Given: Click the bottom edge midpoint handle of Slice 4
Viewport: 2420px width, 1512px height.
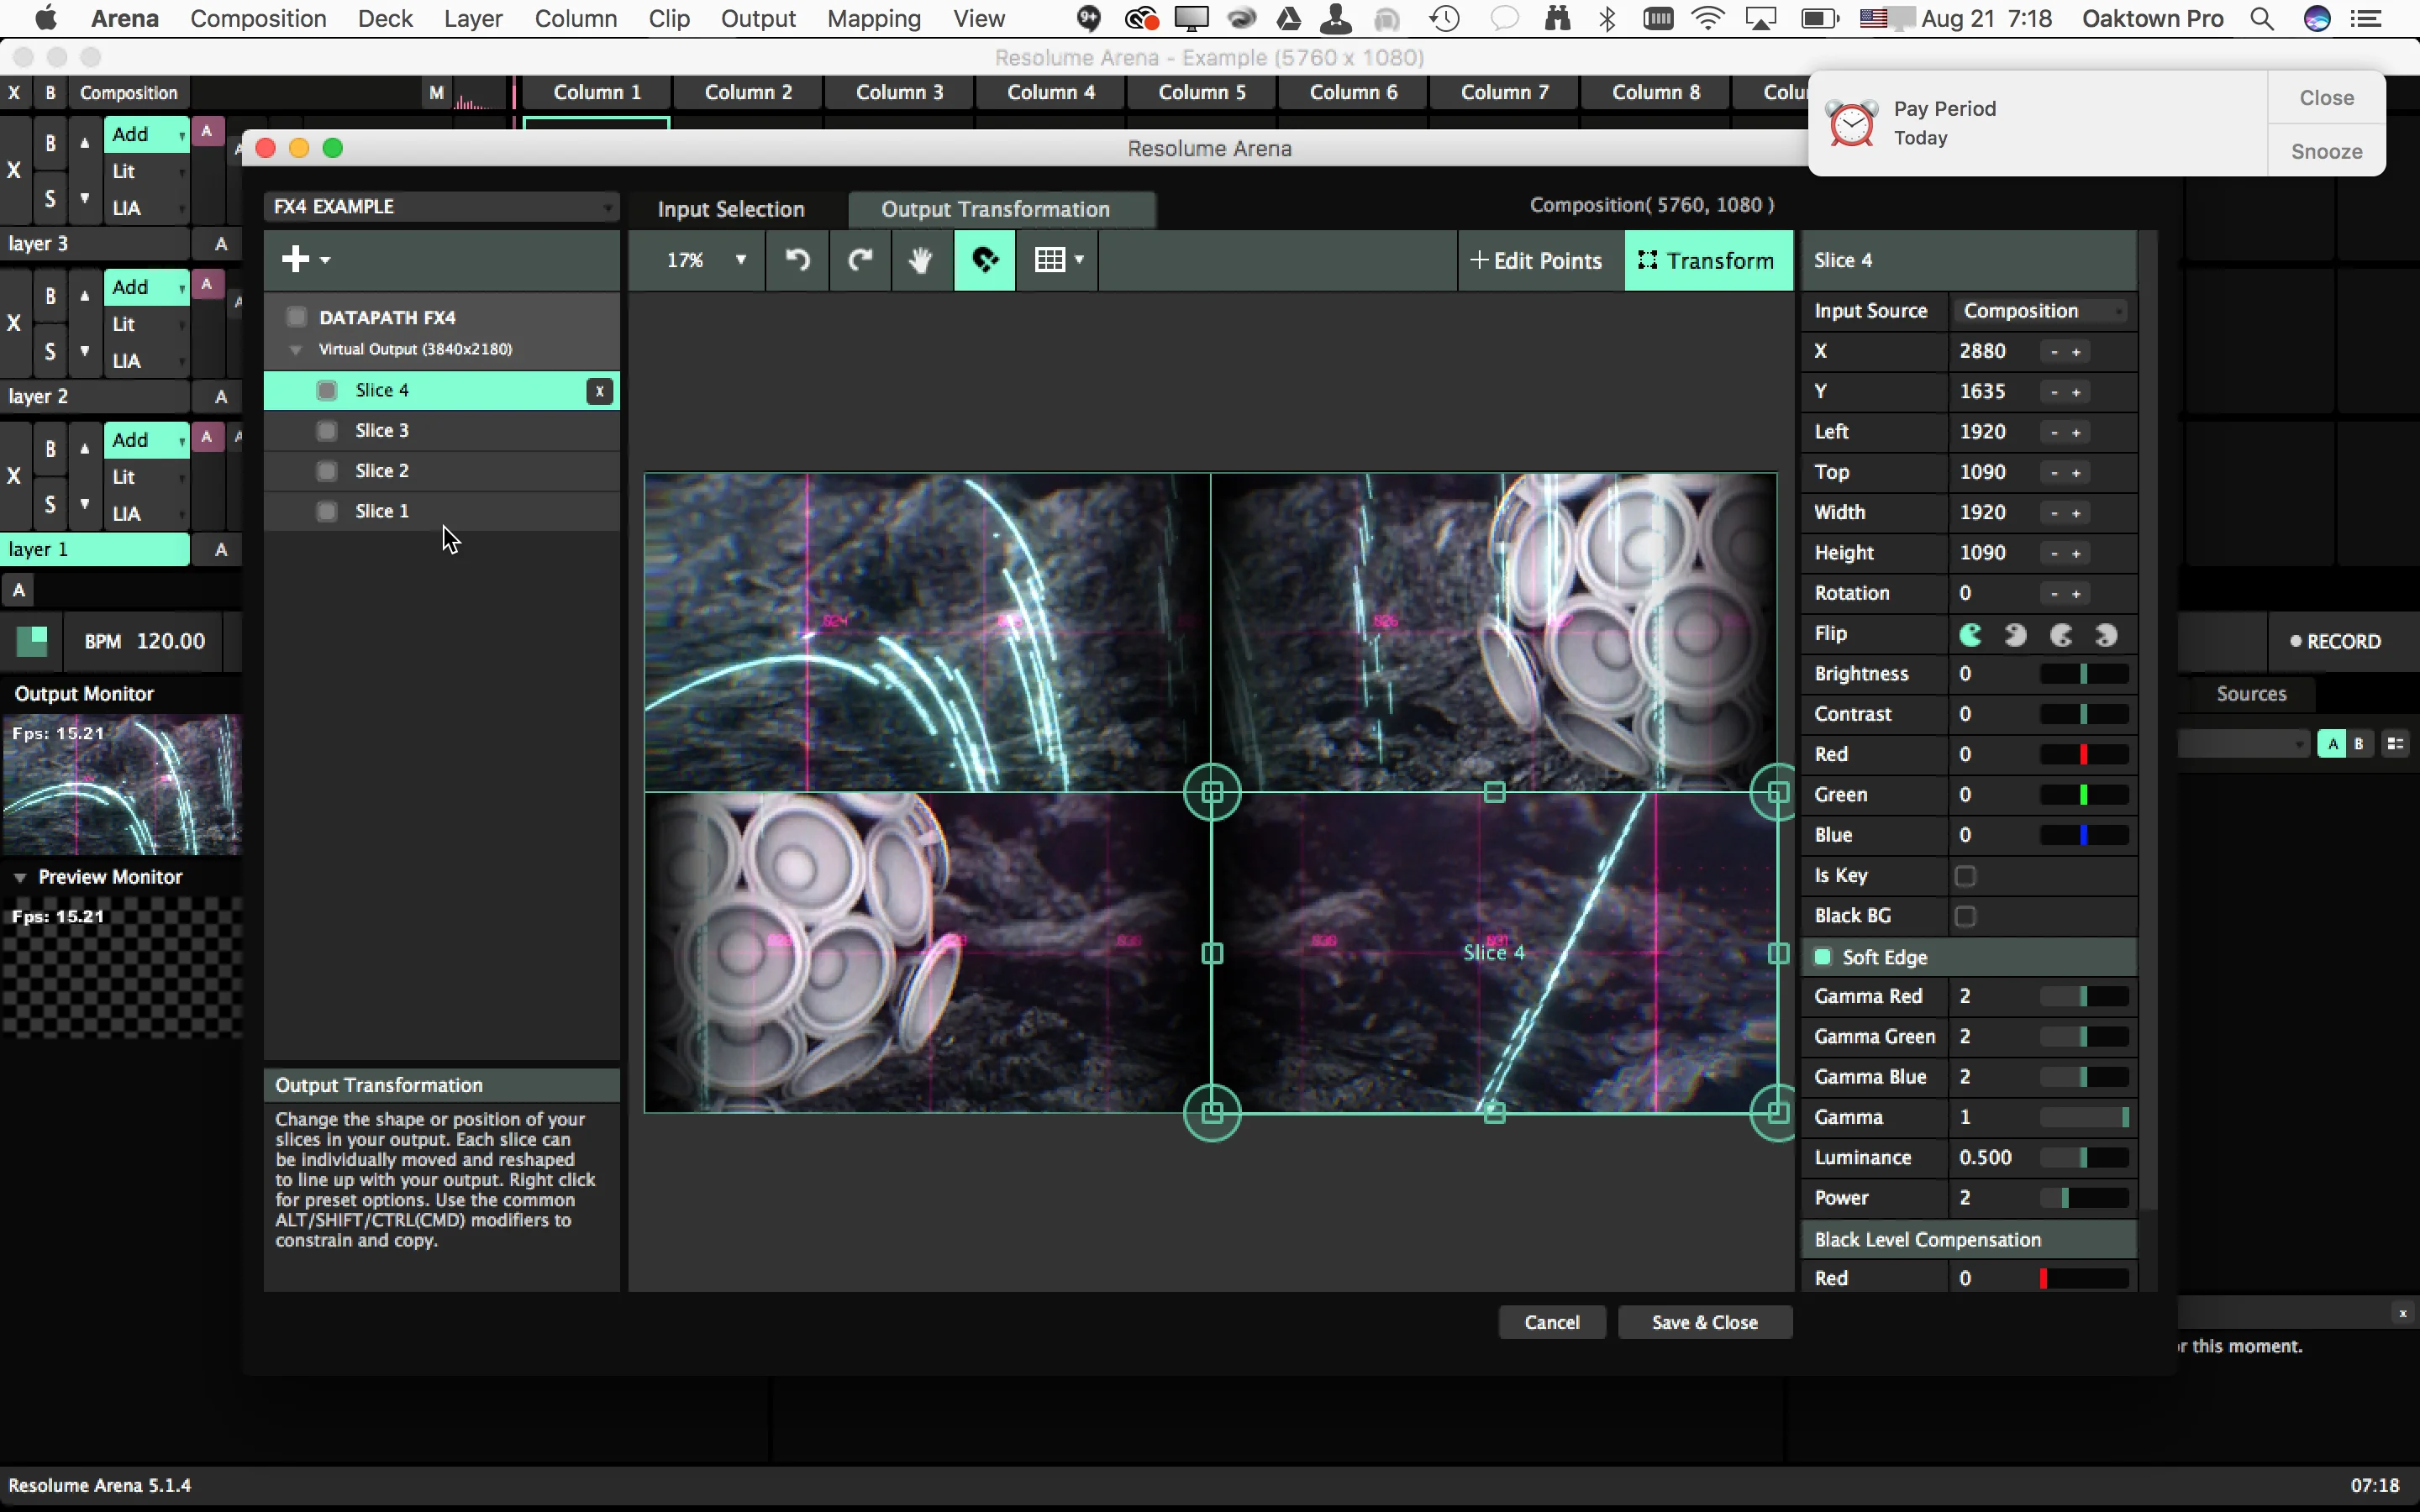Looking at the screenshot, I should [x=1494, y=1112].
